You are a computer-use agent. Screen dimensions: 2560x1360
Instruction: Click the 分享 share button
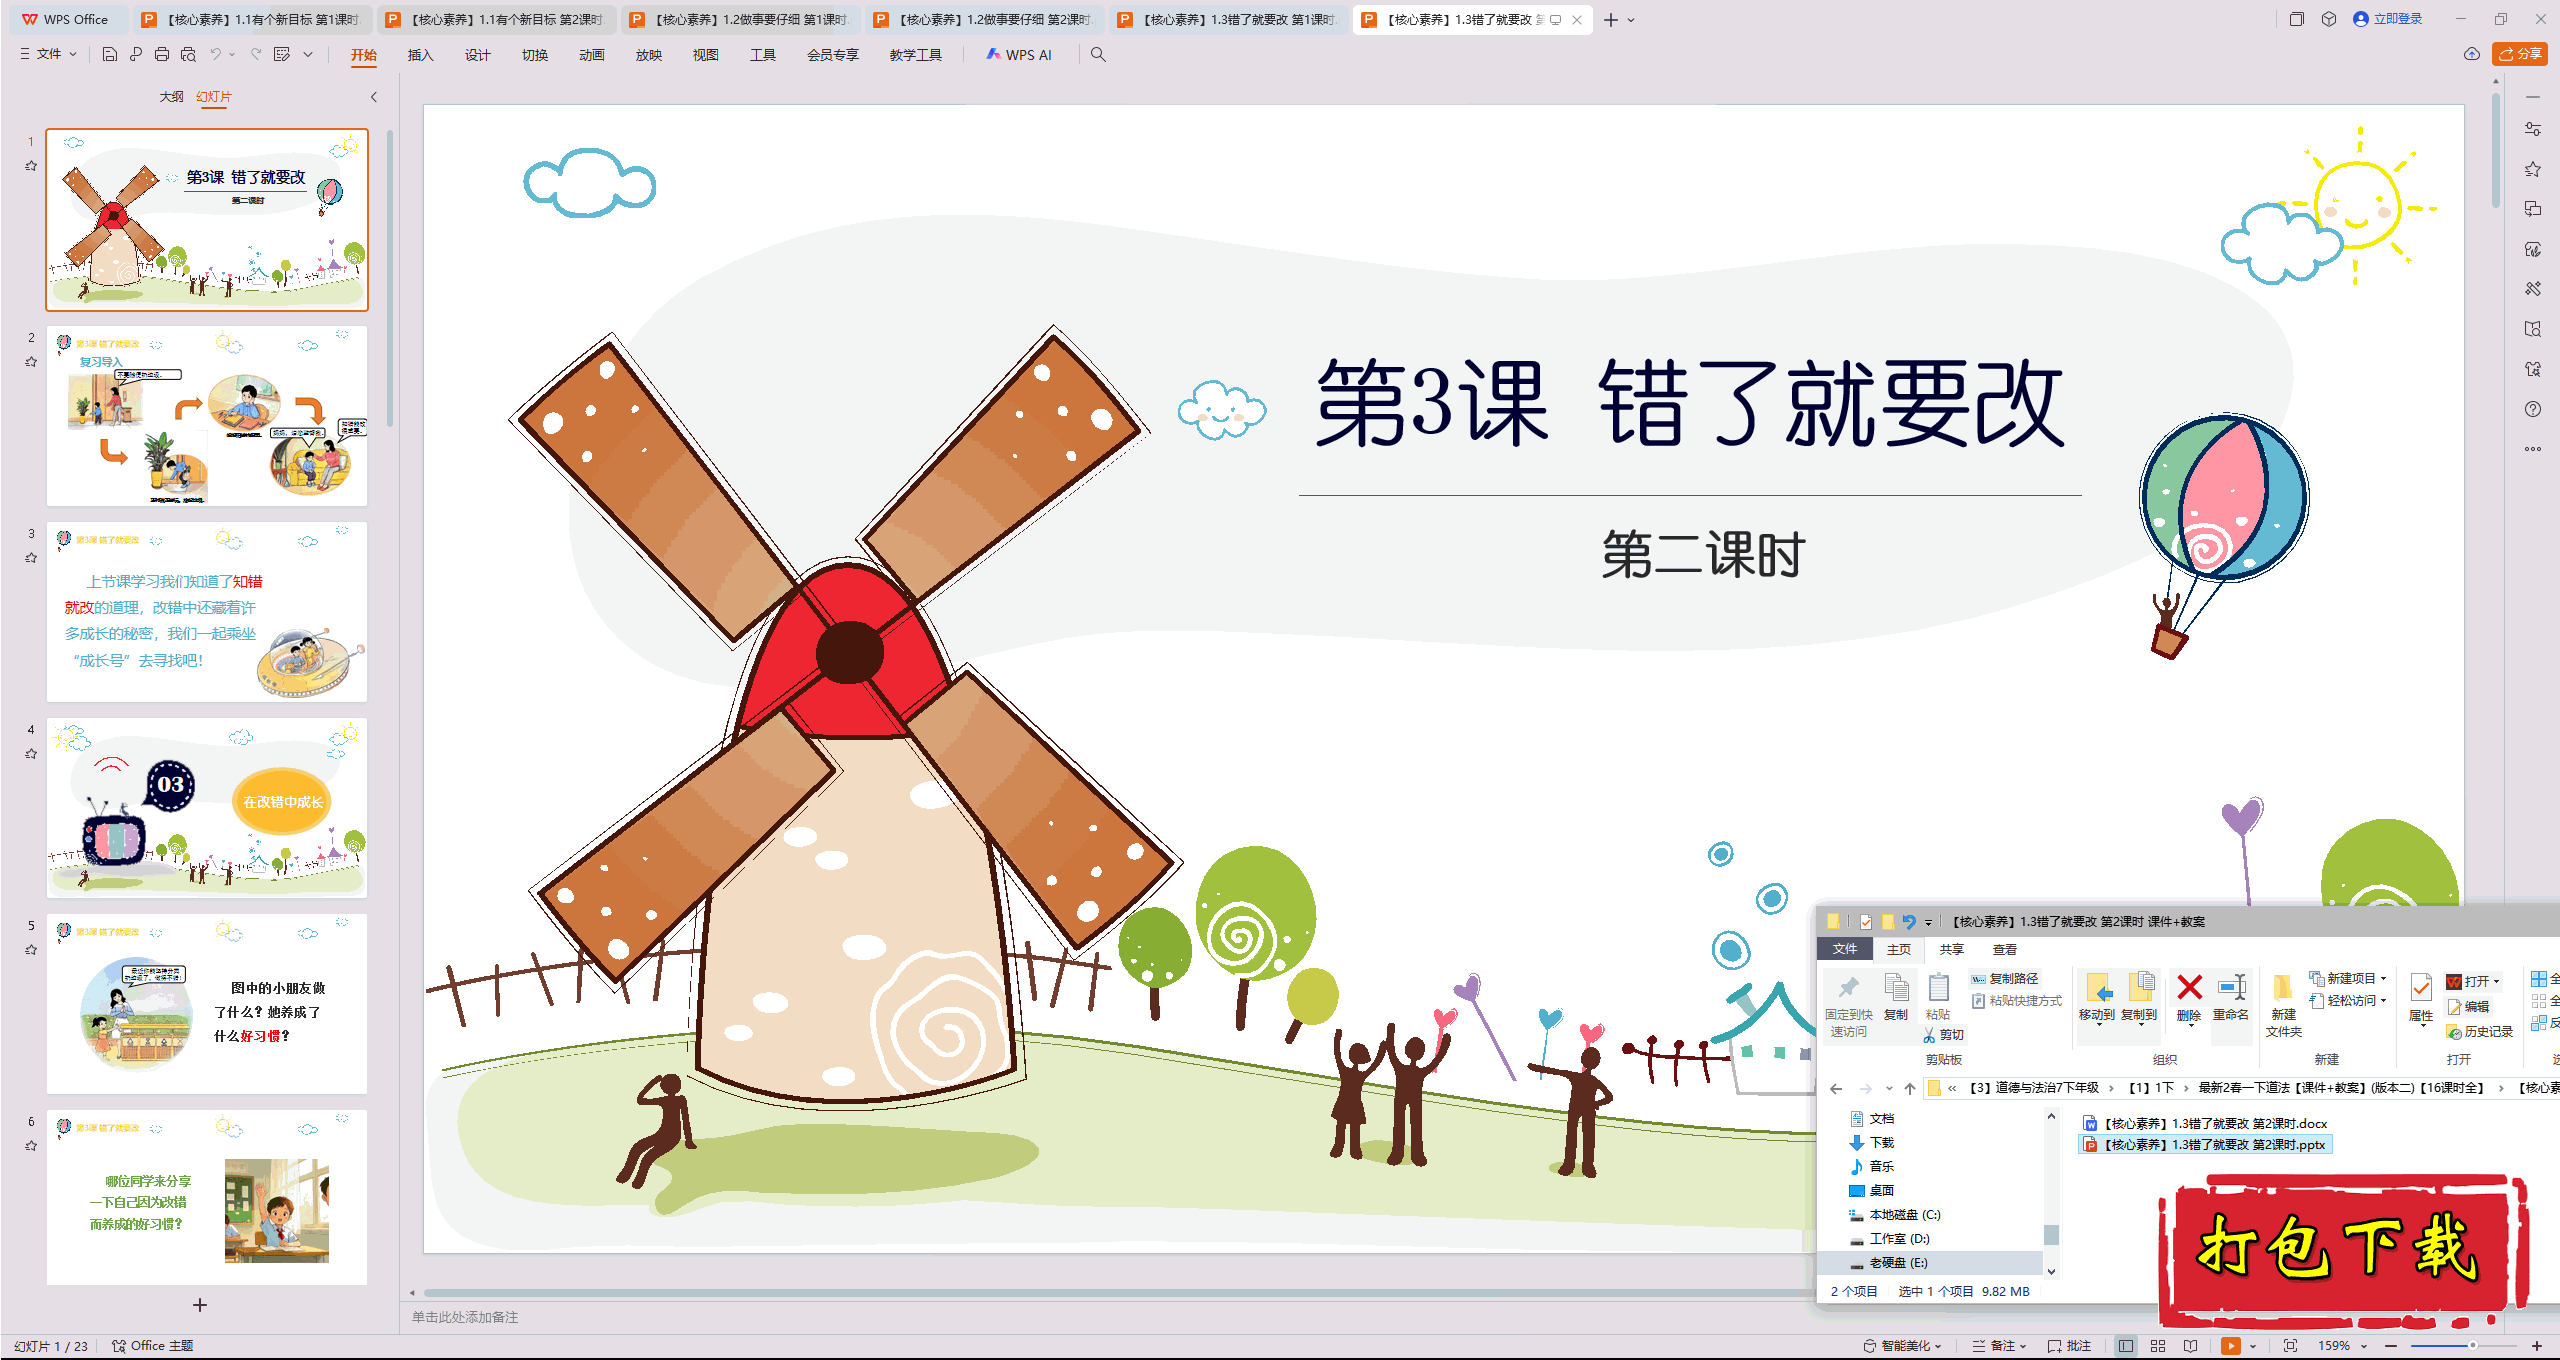[x=2520, y=54]
